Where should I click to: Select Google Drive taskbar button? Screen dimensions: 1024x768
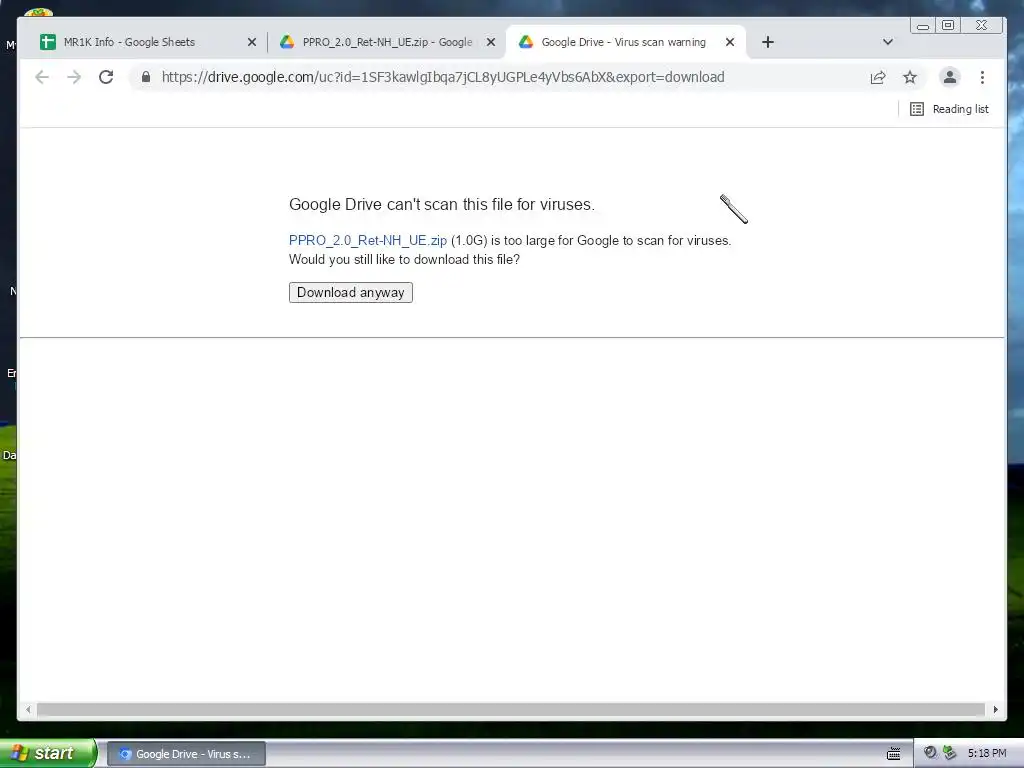[186, 754]
